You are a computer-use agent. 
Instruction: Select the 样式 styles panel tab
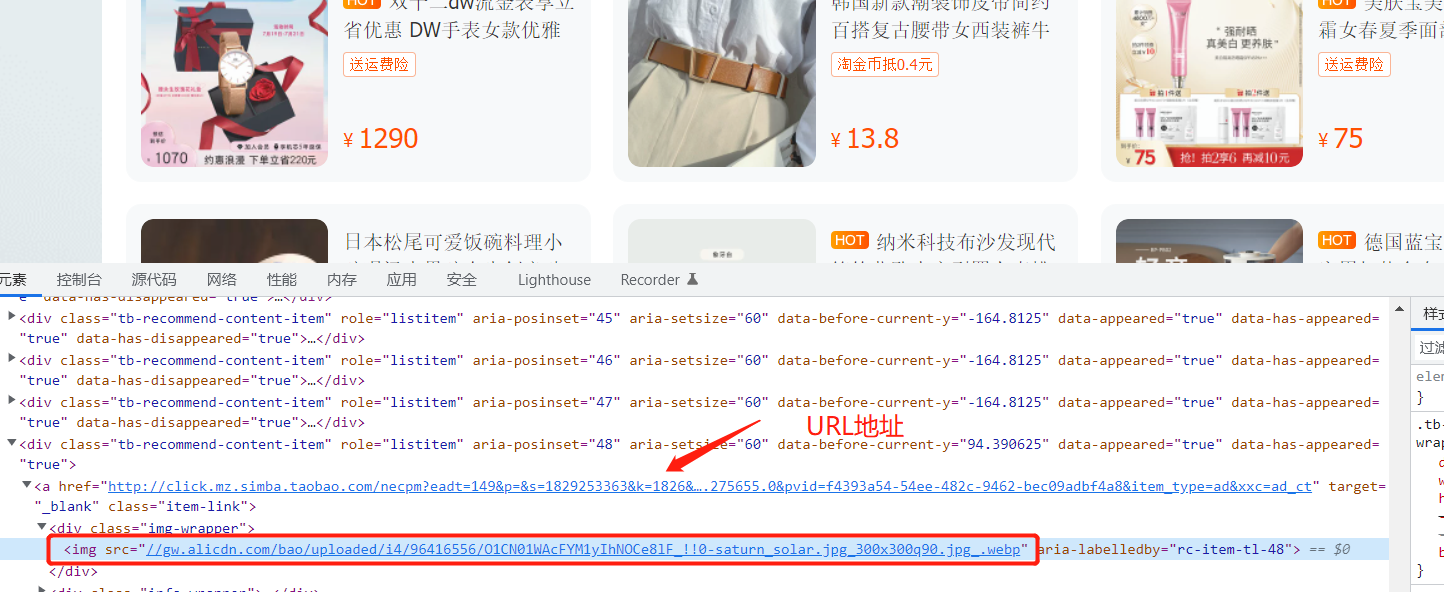pos(1433,313)
